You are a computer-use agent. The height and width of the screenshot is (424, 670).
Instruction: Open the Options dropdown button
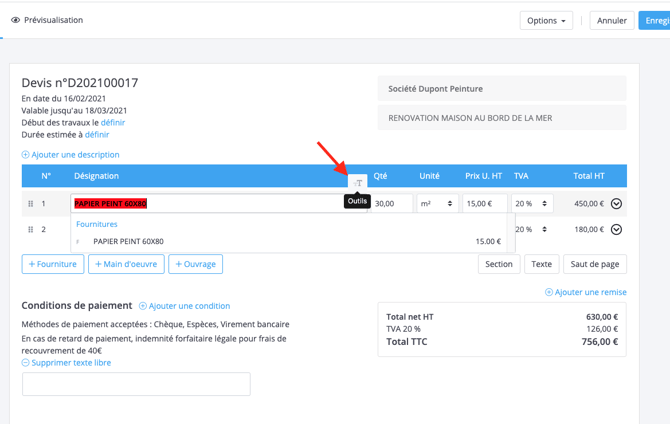click(x=546, y=21)
